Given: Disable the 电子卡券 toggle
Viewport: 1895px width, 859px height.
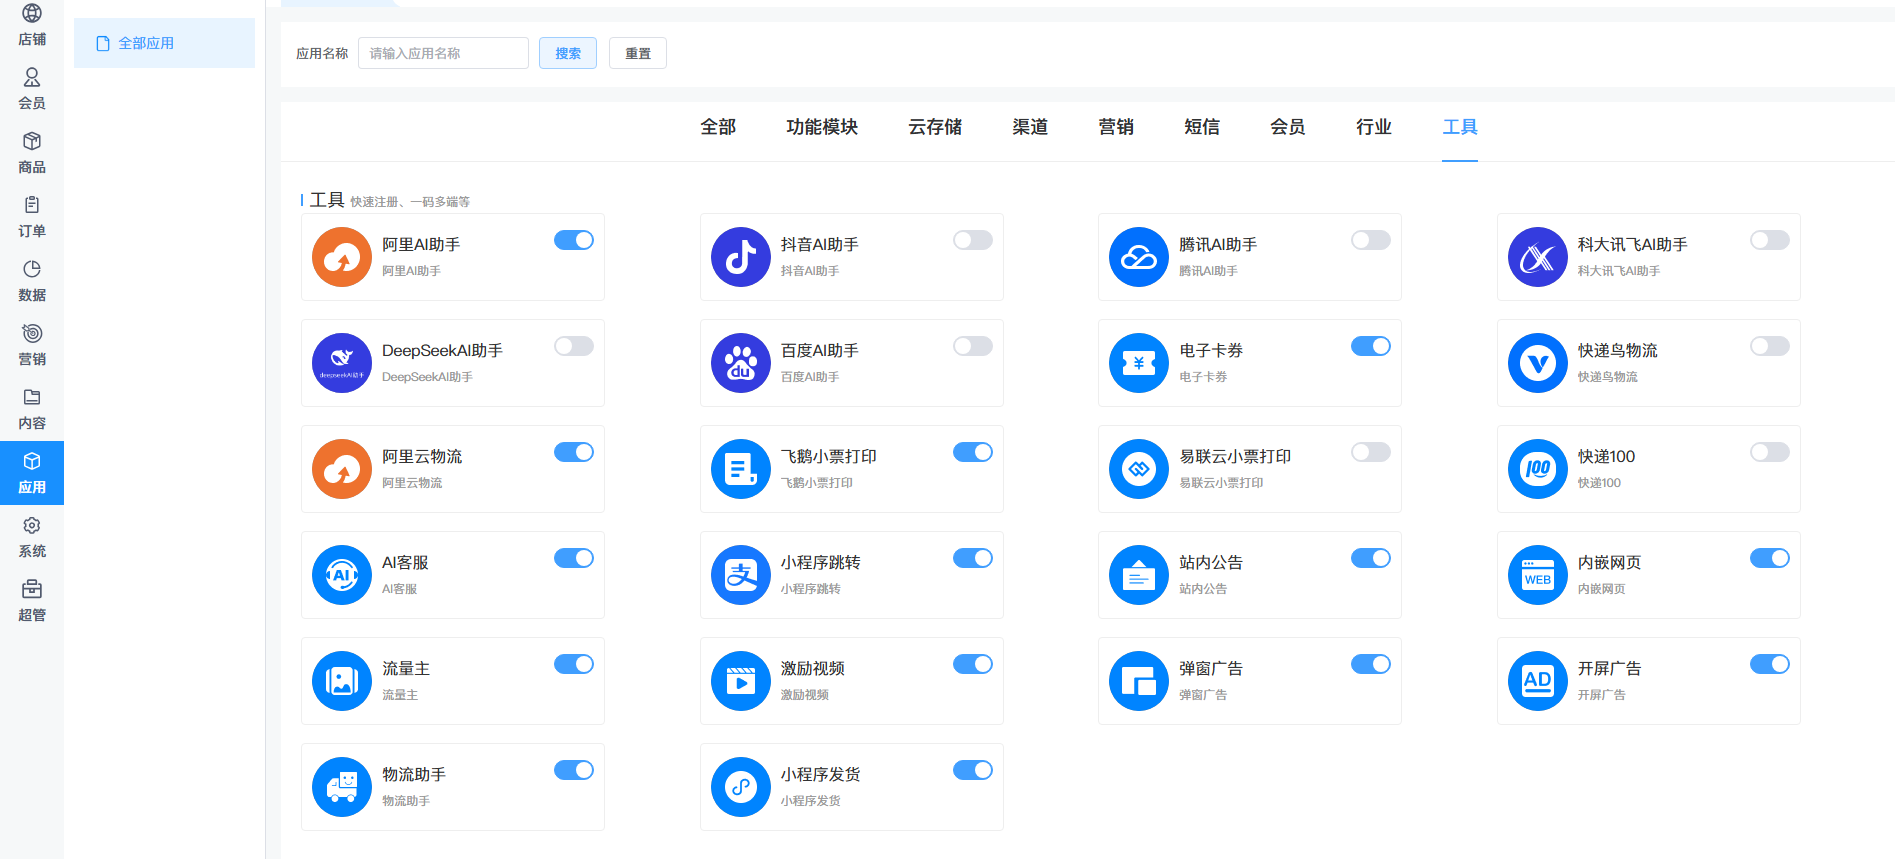Looking at the screenshot, I should click(1371, 346).
